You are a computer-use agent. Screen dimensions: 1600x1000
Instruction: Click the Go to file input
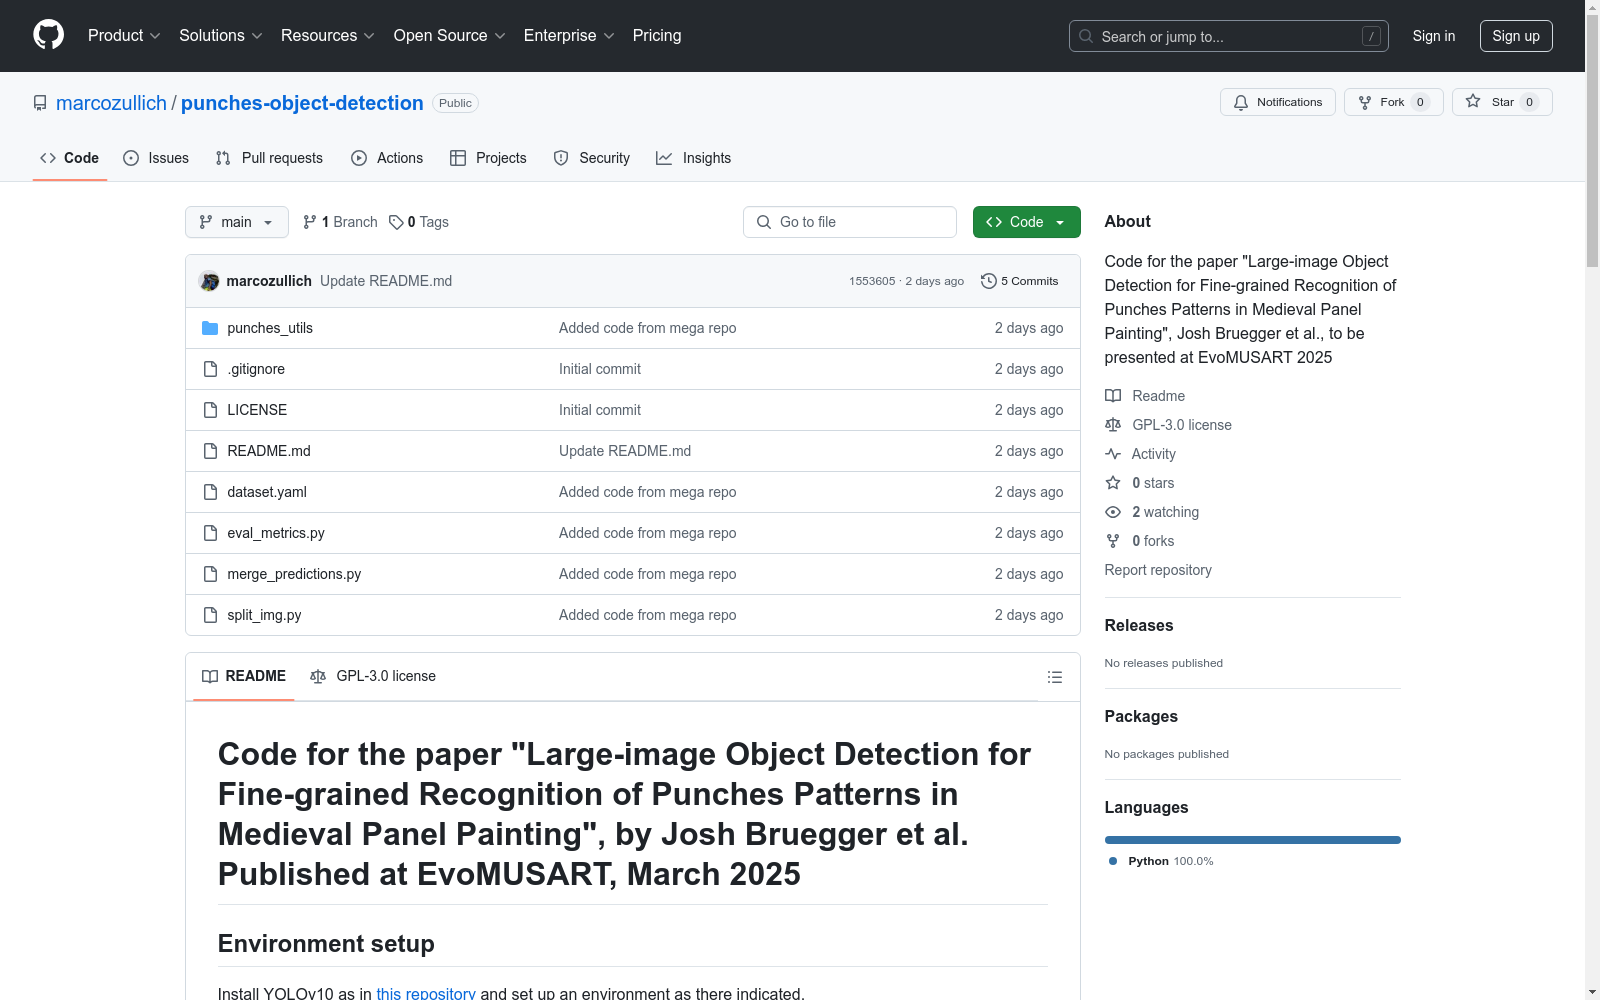pos(850,222)
